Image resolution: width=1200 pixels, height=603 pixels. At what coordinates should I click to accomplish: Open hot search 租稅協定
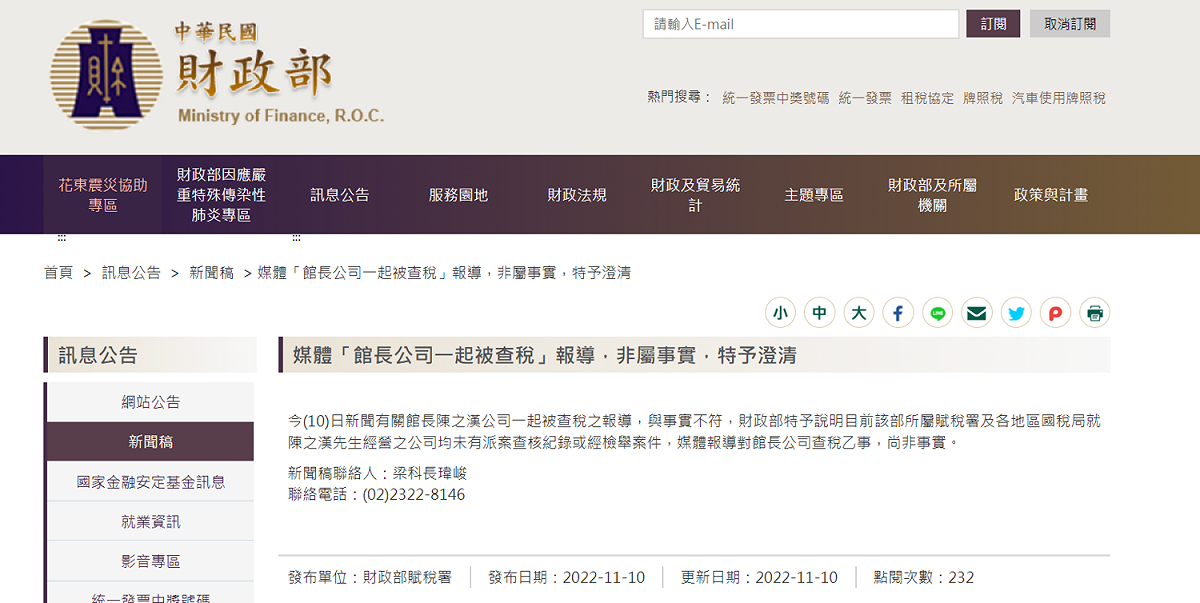(x=927, y=98)
